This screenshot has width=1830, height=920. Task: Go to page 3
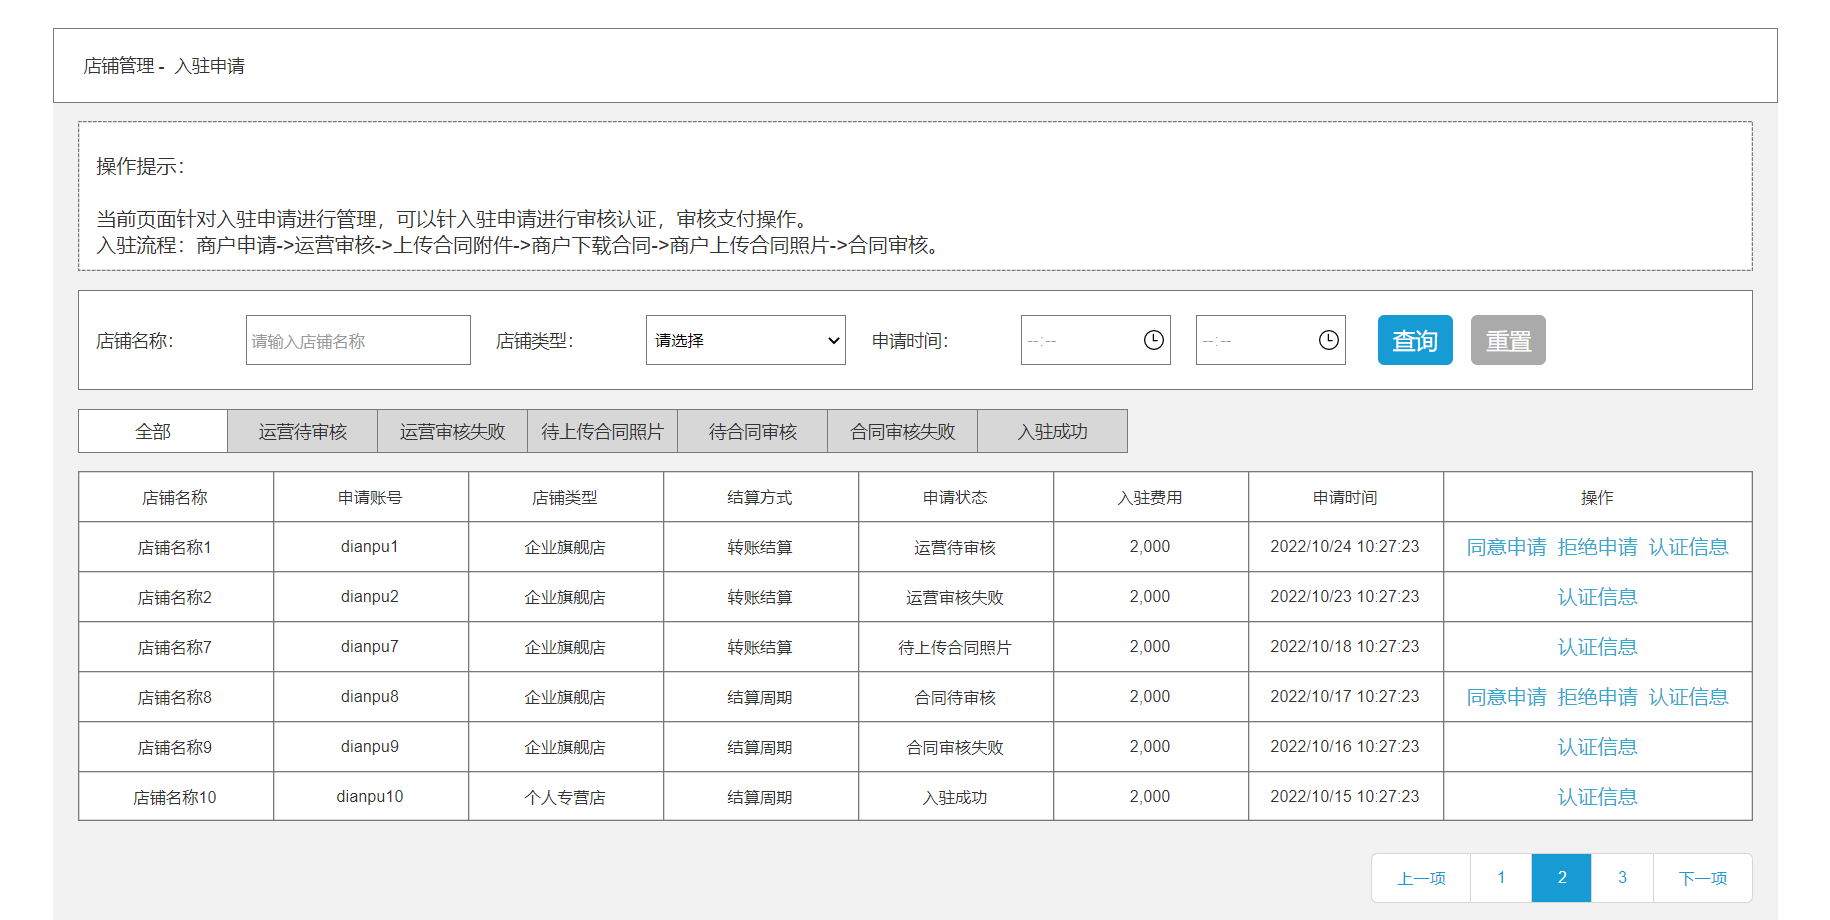click(x=1622, y=878)
